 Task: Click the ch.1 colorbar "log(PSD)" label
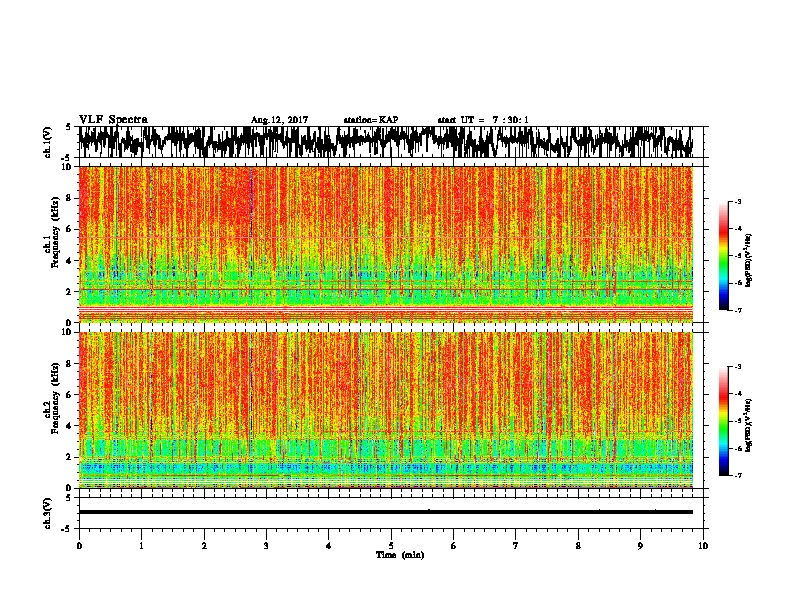[x=748, y=261]
